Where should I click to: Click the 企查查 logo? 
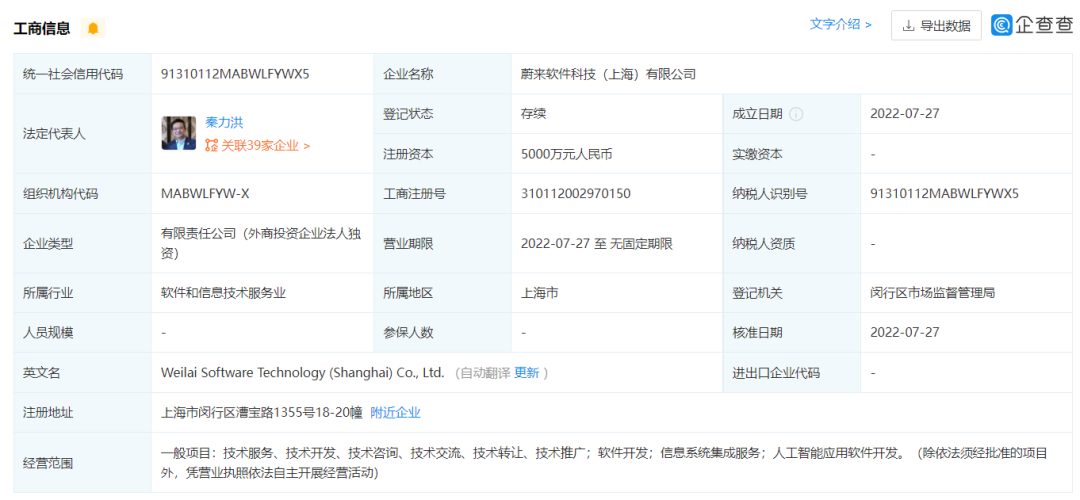(1032, 25)
